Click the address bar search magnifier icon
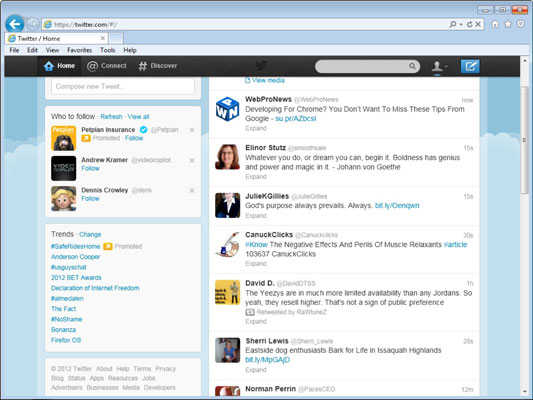Viewport: 533px width, 400px height. [x=453, y=24]
